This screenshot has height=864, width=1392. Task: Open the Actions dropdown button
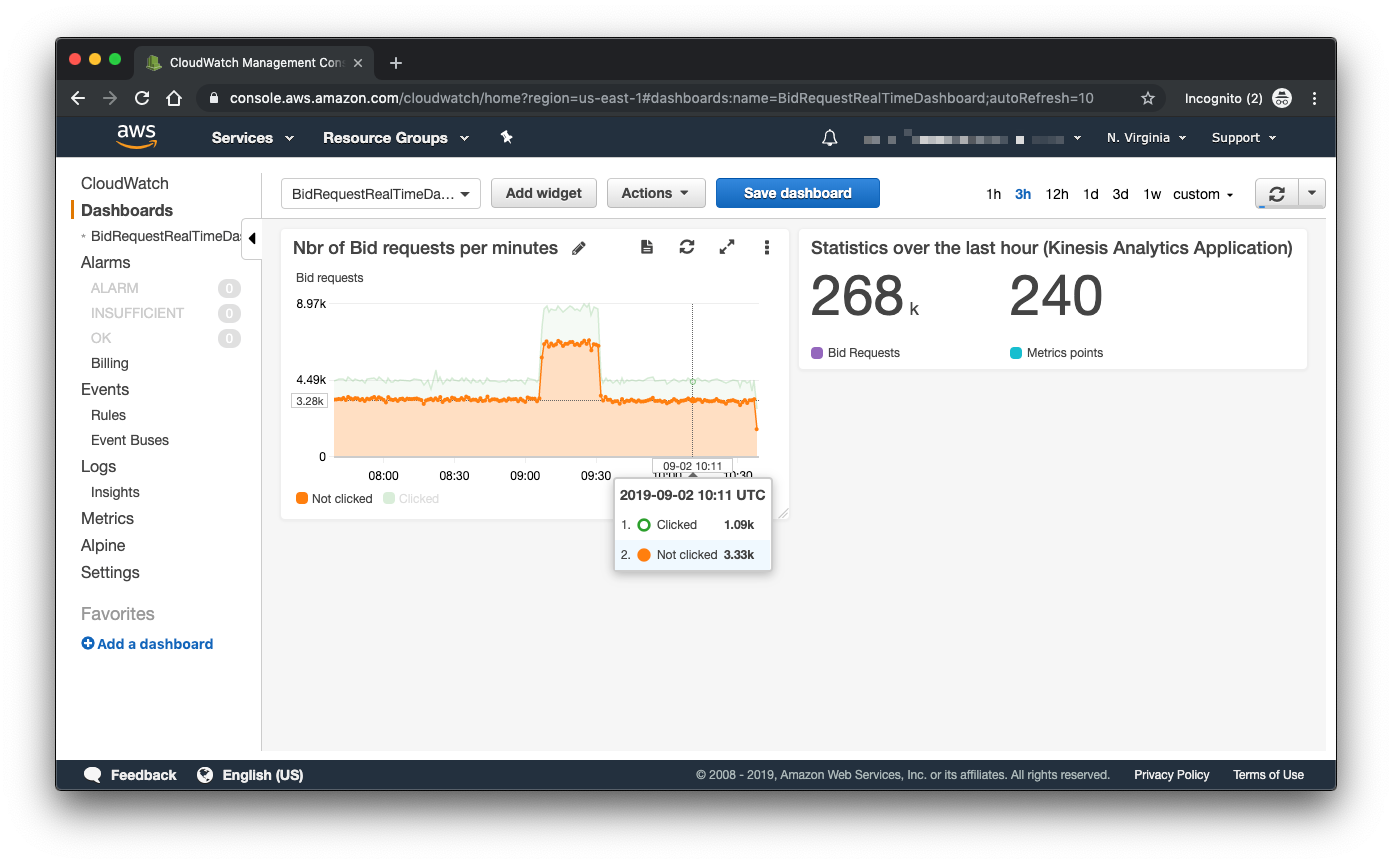click(656, 193)
